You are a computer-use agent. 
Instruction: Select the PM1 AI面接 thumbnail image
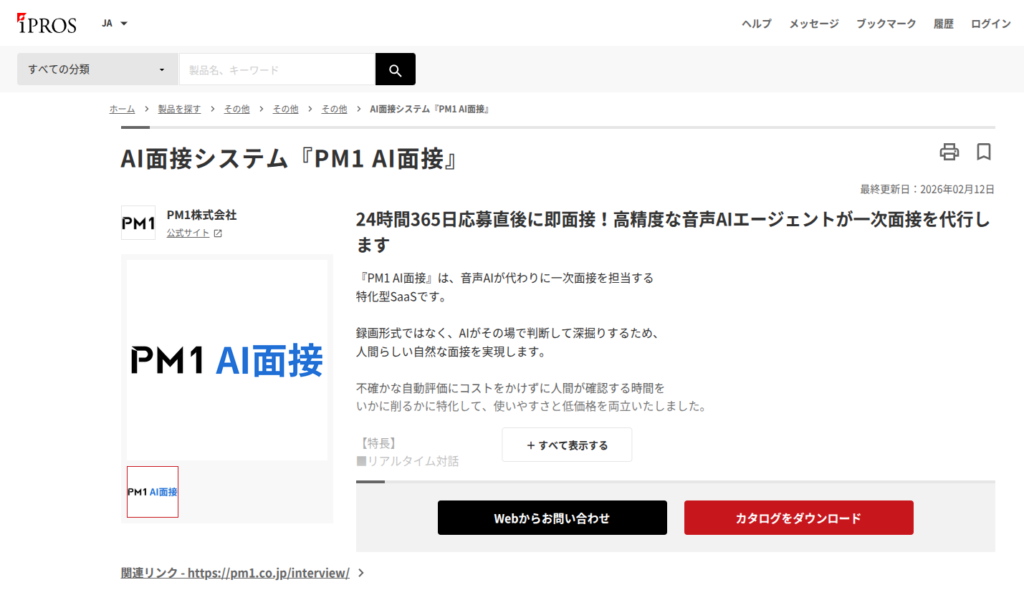pos(153,492)
